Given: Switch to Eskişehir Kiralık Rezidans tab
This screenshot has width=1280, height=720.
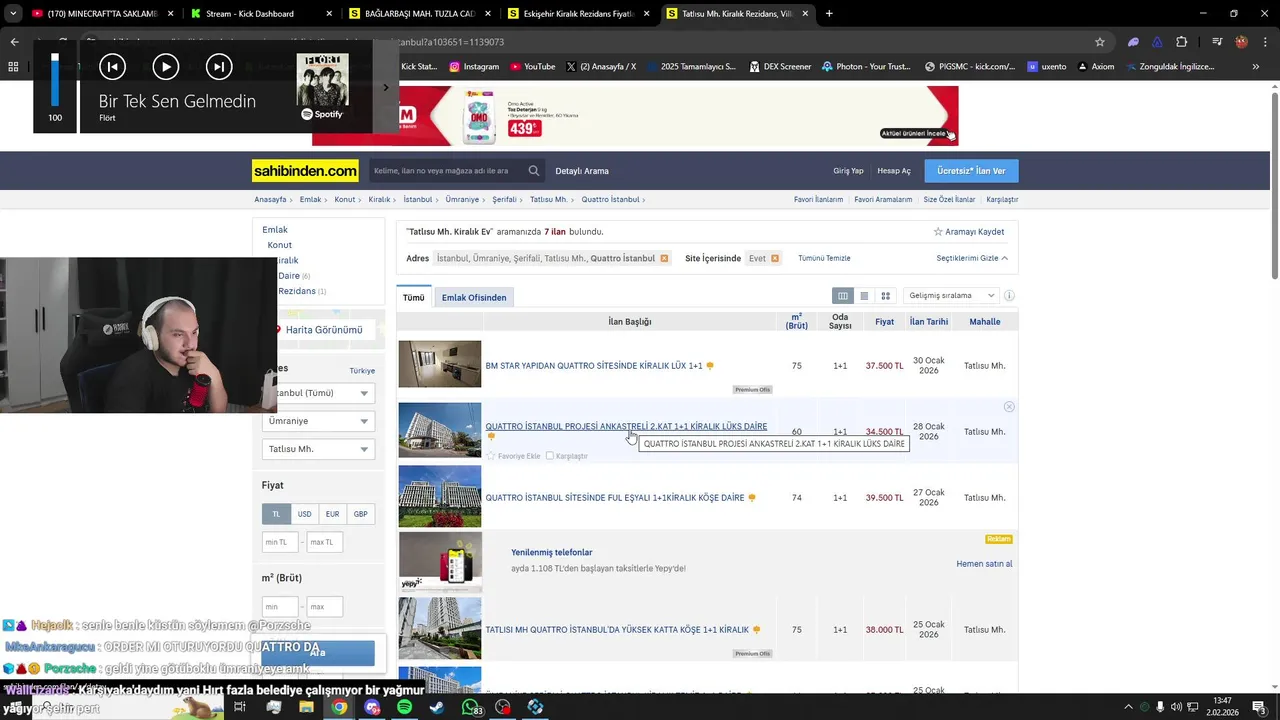Looking at the screenshot, I should tap(578, 14).
